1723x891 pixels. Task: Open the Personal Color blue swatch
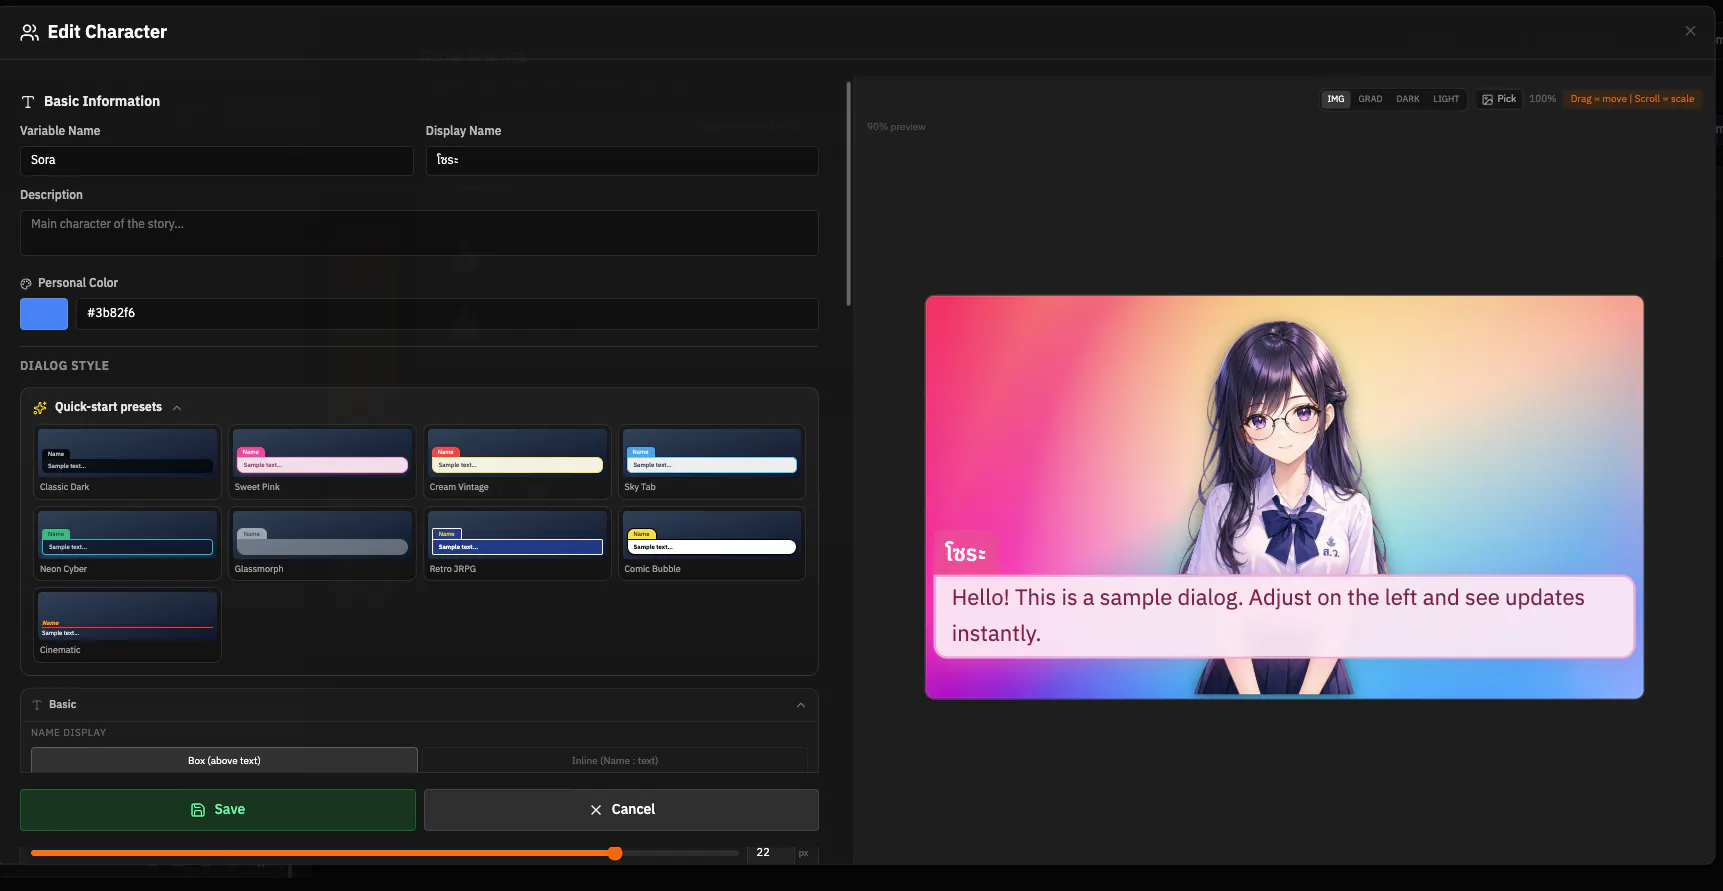pyautogui.click(x=44, y=314)
